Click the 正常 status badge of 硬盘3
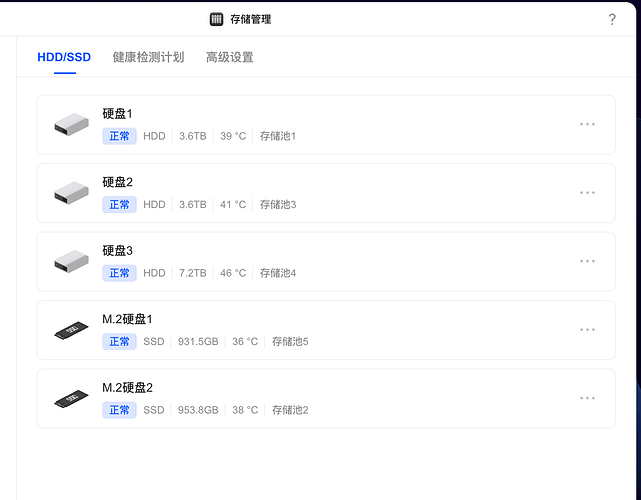 (x=119, y=273)
